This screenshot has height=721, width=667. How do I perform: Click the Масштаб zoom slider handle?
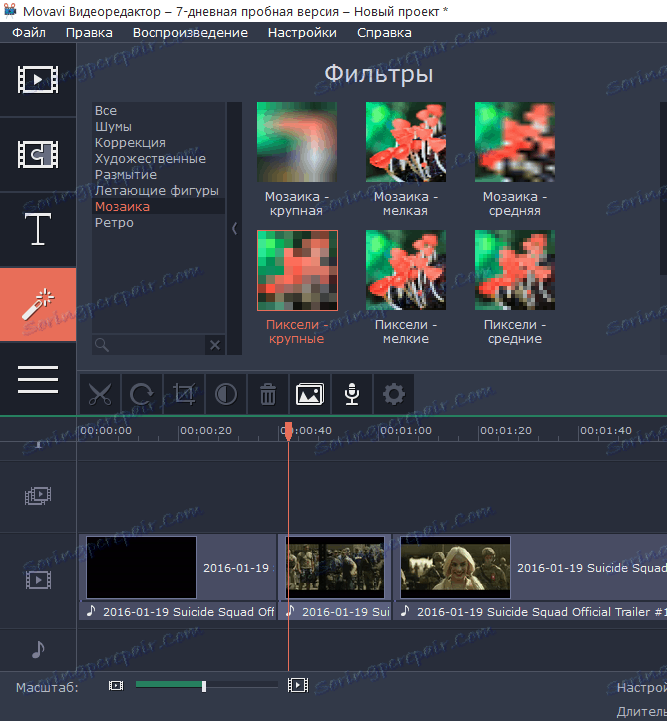(204, 686)
